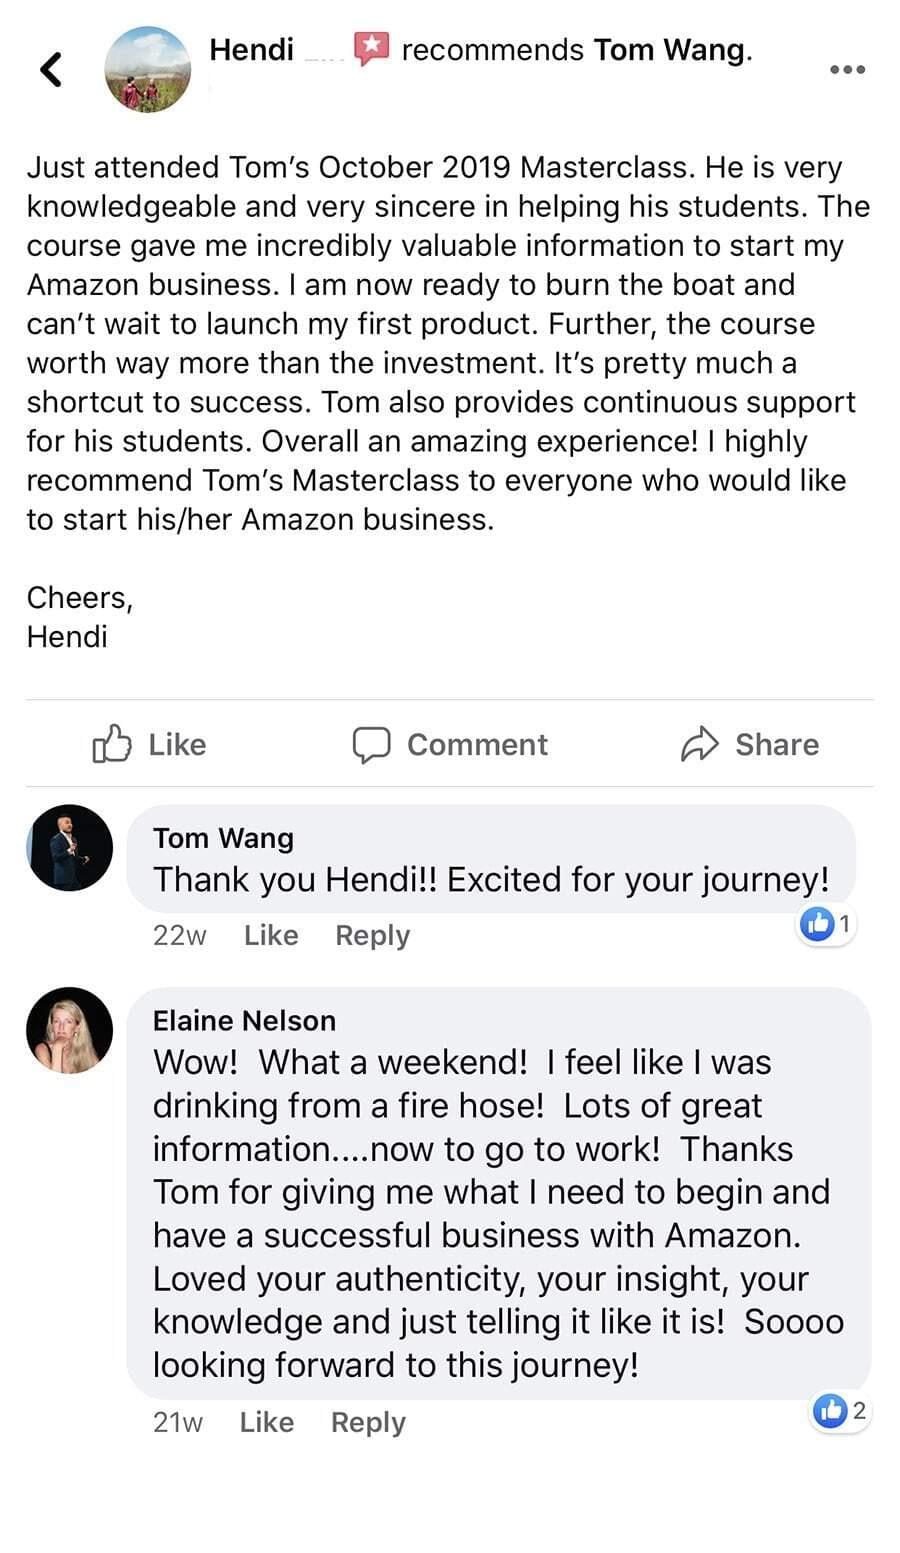
Task: Like Elaine Nelson's comment
Action: point(266,1422)
